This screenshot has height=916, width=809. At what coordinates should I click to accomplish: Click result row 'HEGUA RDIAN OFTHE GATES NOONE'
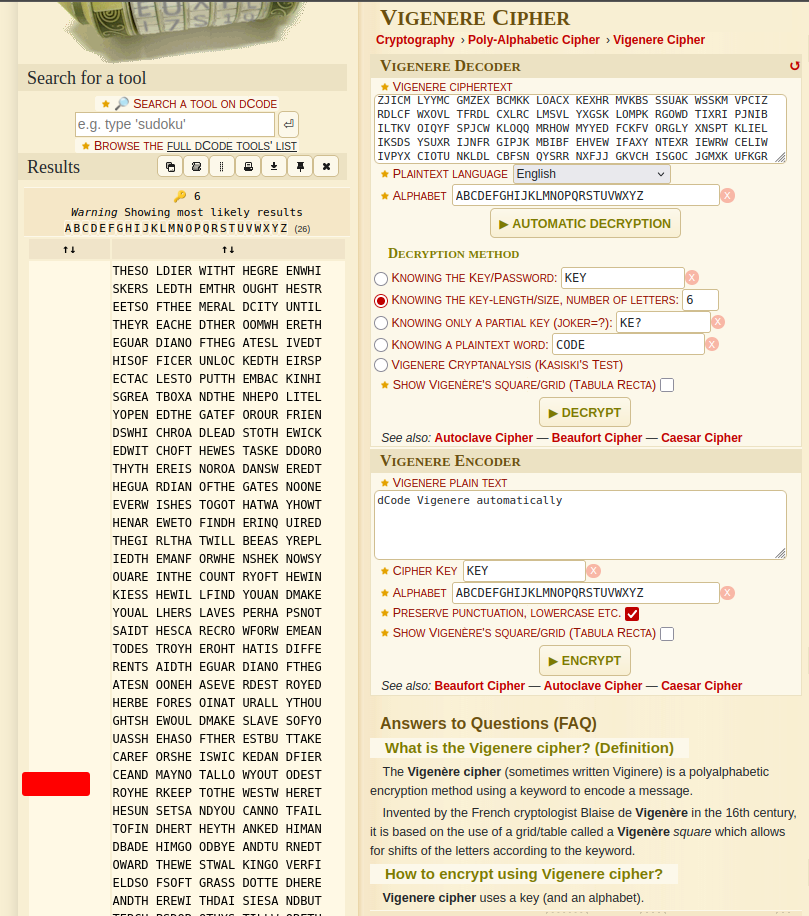click(217, 487)
